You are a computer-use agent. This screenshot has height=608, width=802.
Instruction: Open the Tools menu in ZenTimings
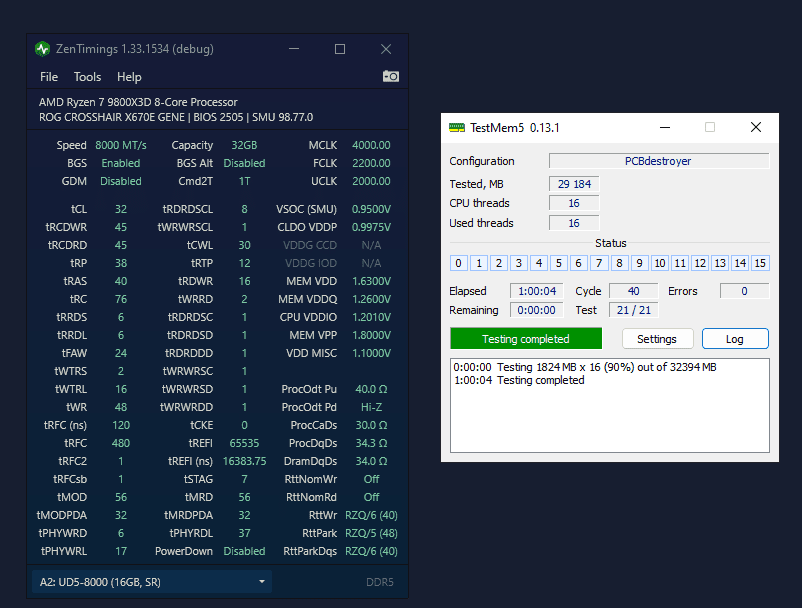[87, 77]
